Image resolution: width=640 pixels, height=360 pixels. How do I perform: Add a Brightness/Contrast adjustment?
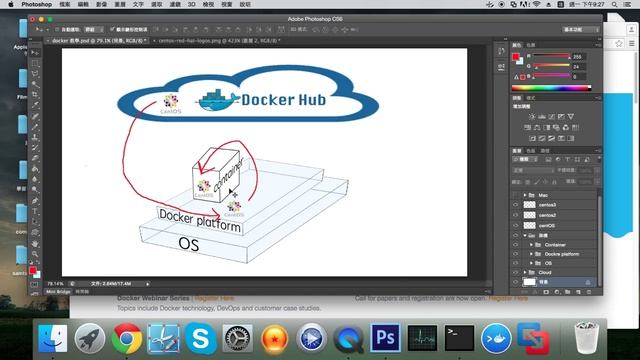(532, 117)
